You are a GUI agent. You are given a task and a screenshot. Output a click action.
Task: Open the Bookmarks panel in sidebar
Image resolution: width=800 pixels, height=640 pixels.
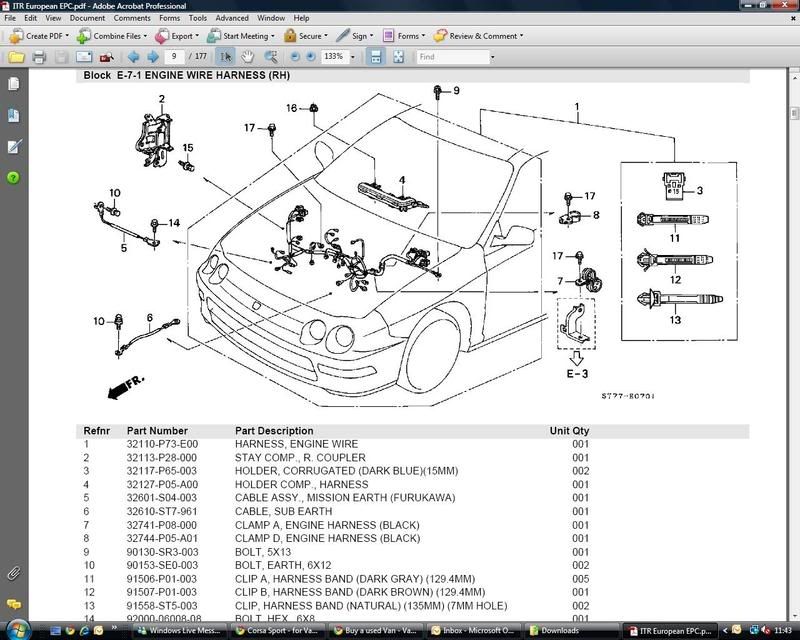(13, 116)
